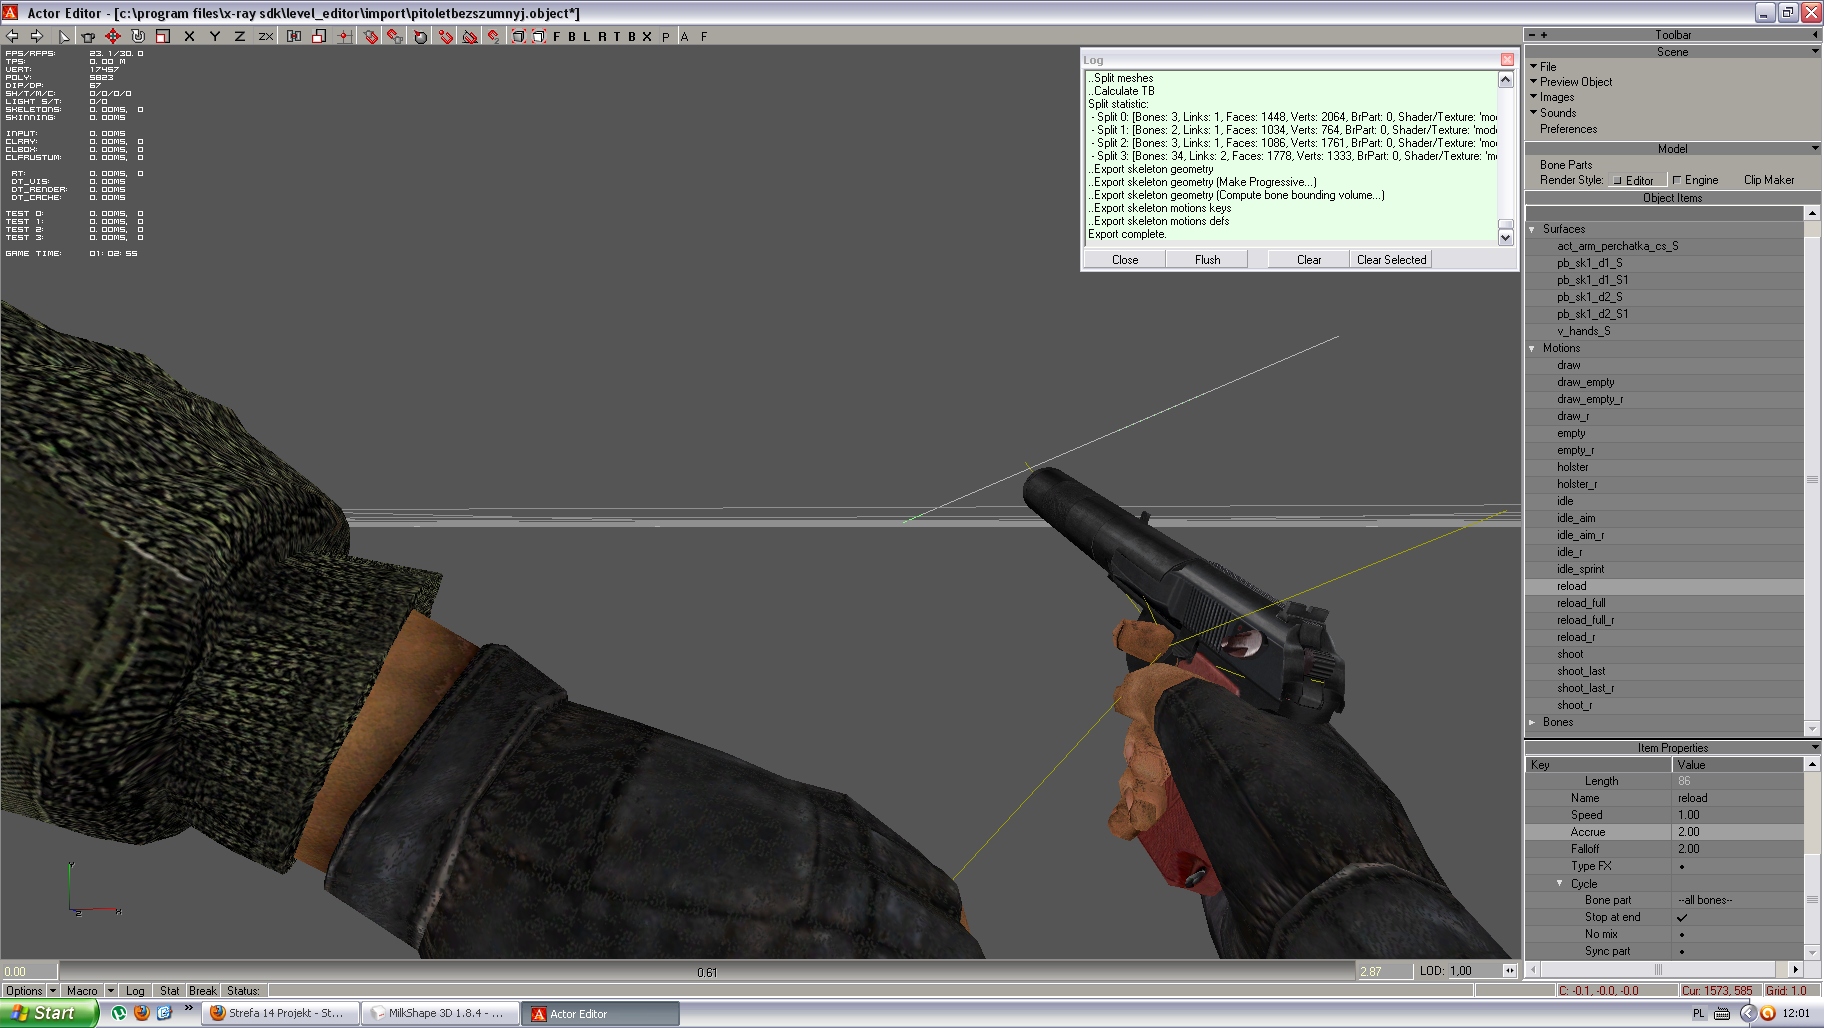Click the undo left-arrow icon in toolbar
Image resolution: width=1824 pixels, height=1028 pixels.
click(12, 36)
